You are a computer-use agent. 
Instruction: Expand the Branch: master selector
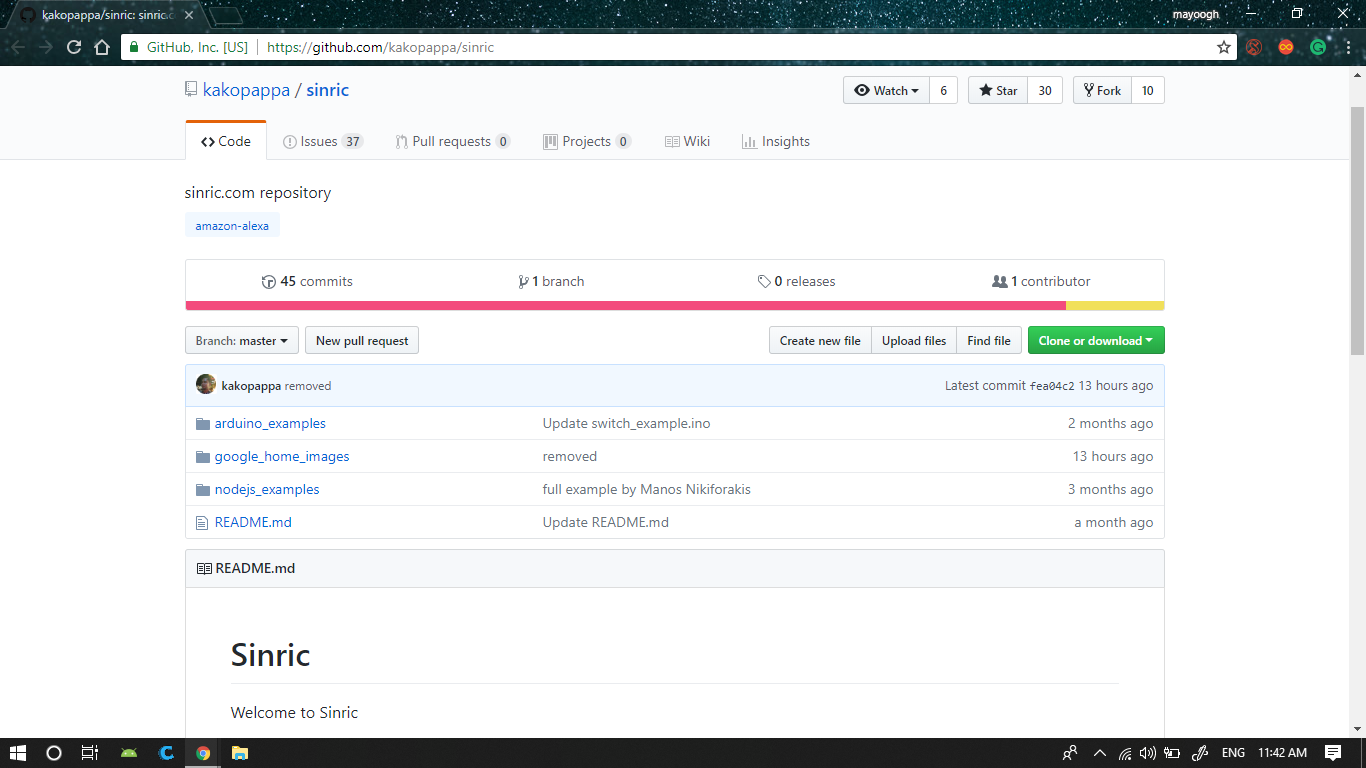tap(241, 341)
